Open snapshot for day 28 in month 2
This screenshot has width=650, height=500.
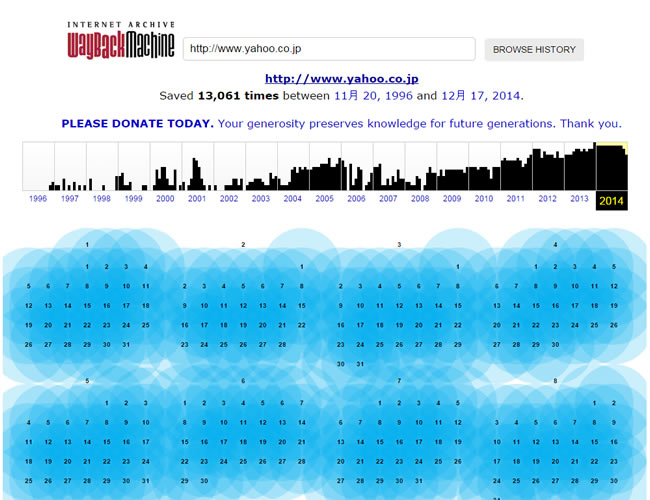(x=282, y=345)
